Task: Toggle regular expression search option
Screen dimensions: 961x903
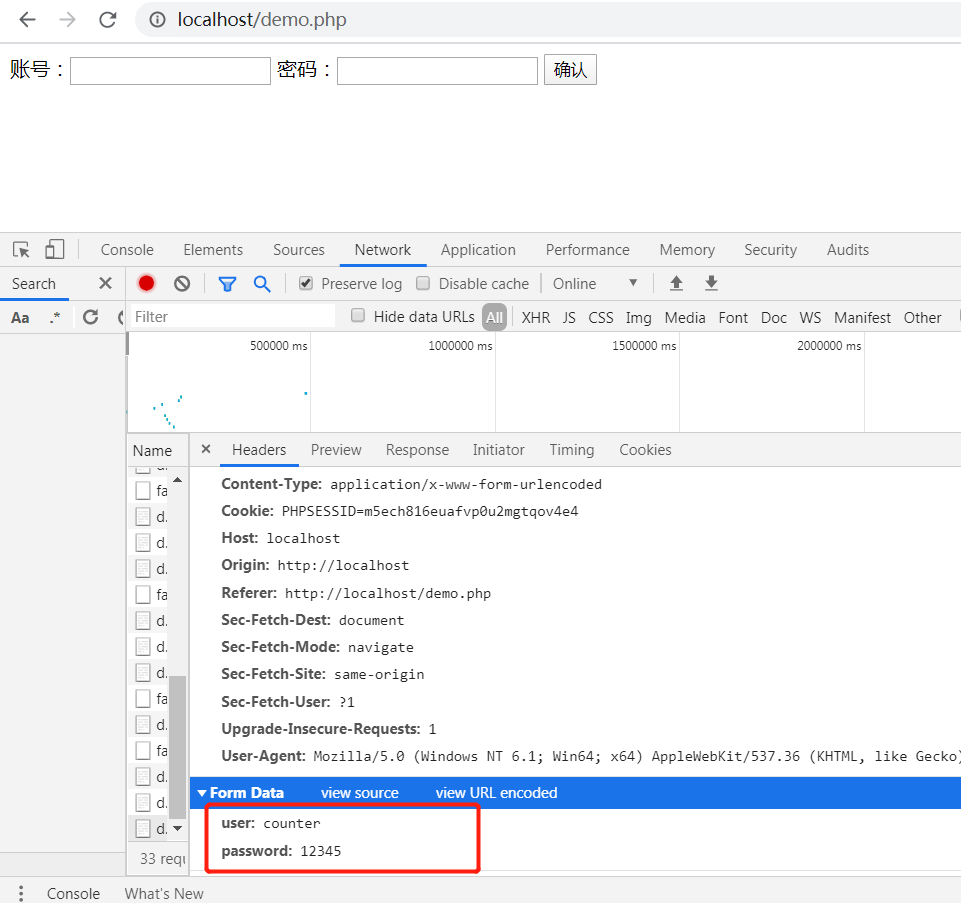Action: (55, 317)
